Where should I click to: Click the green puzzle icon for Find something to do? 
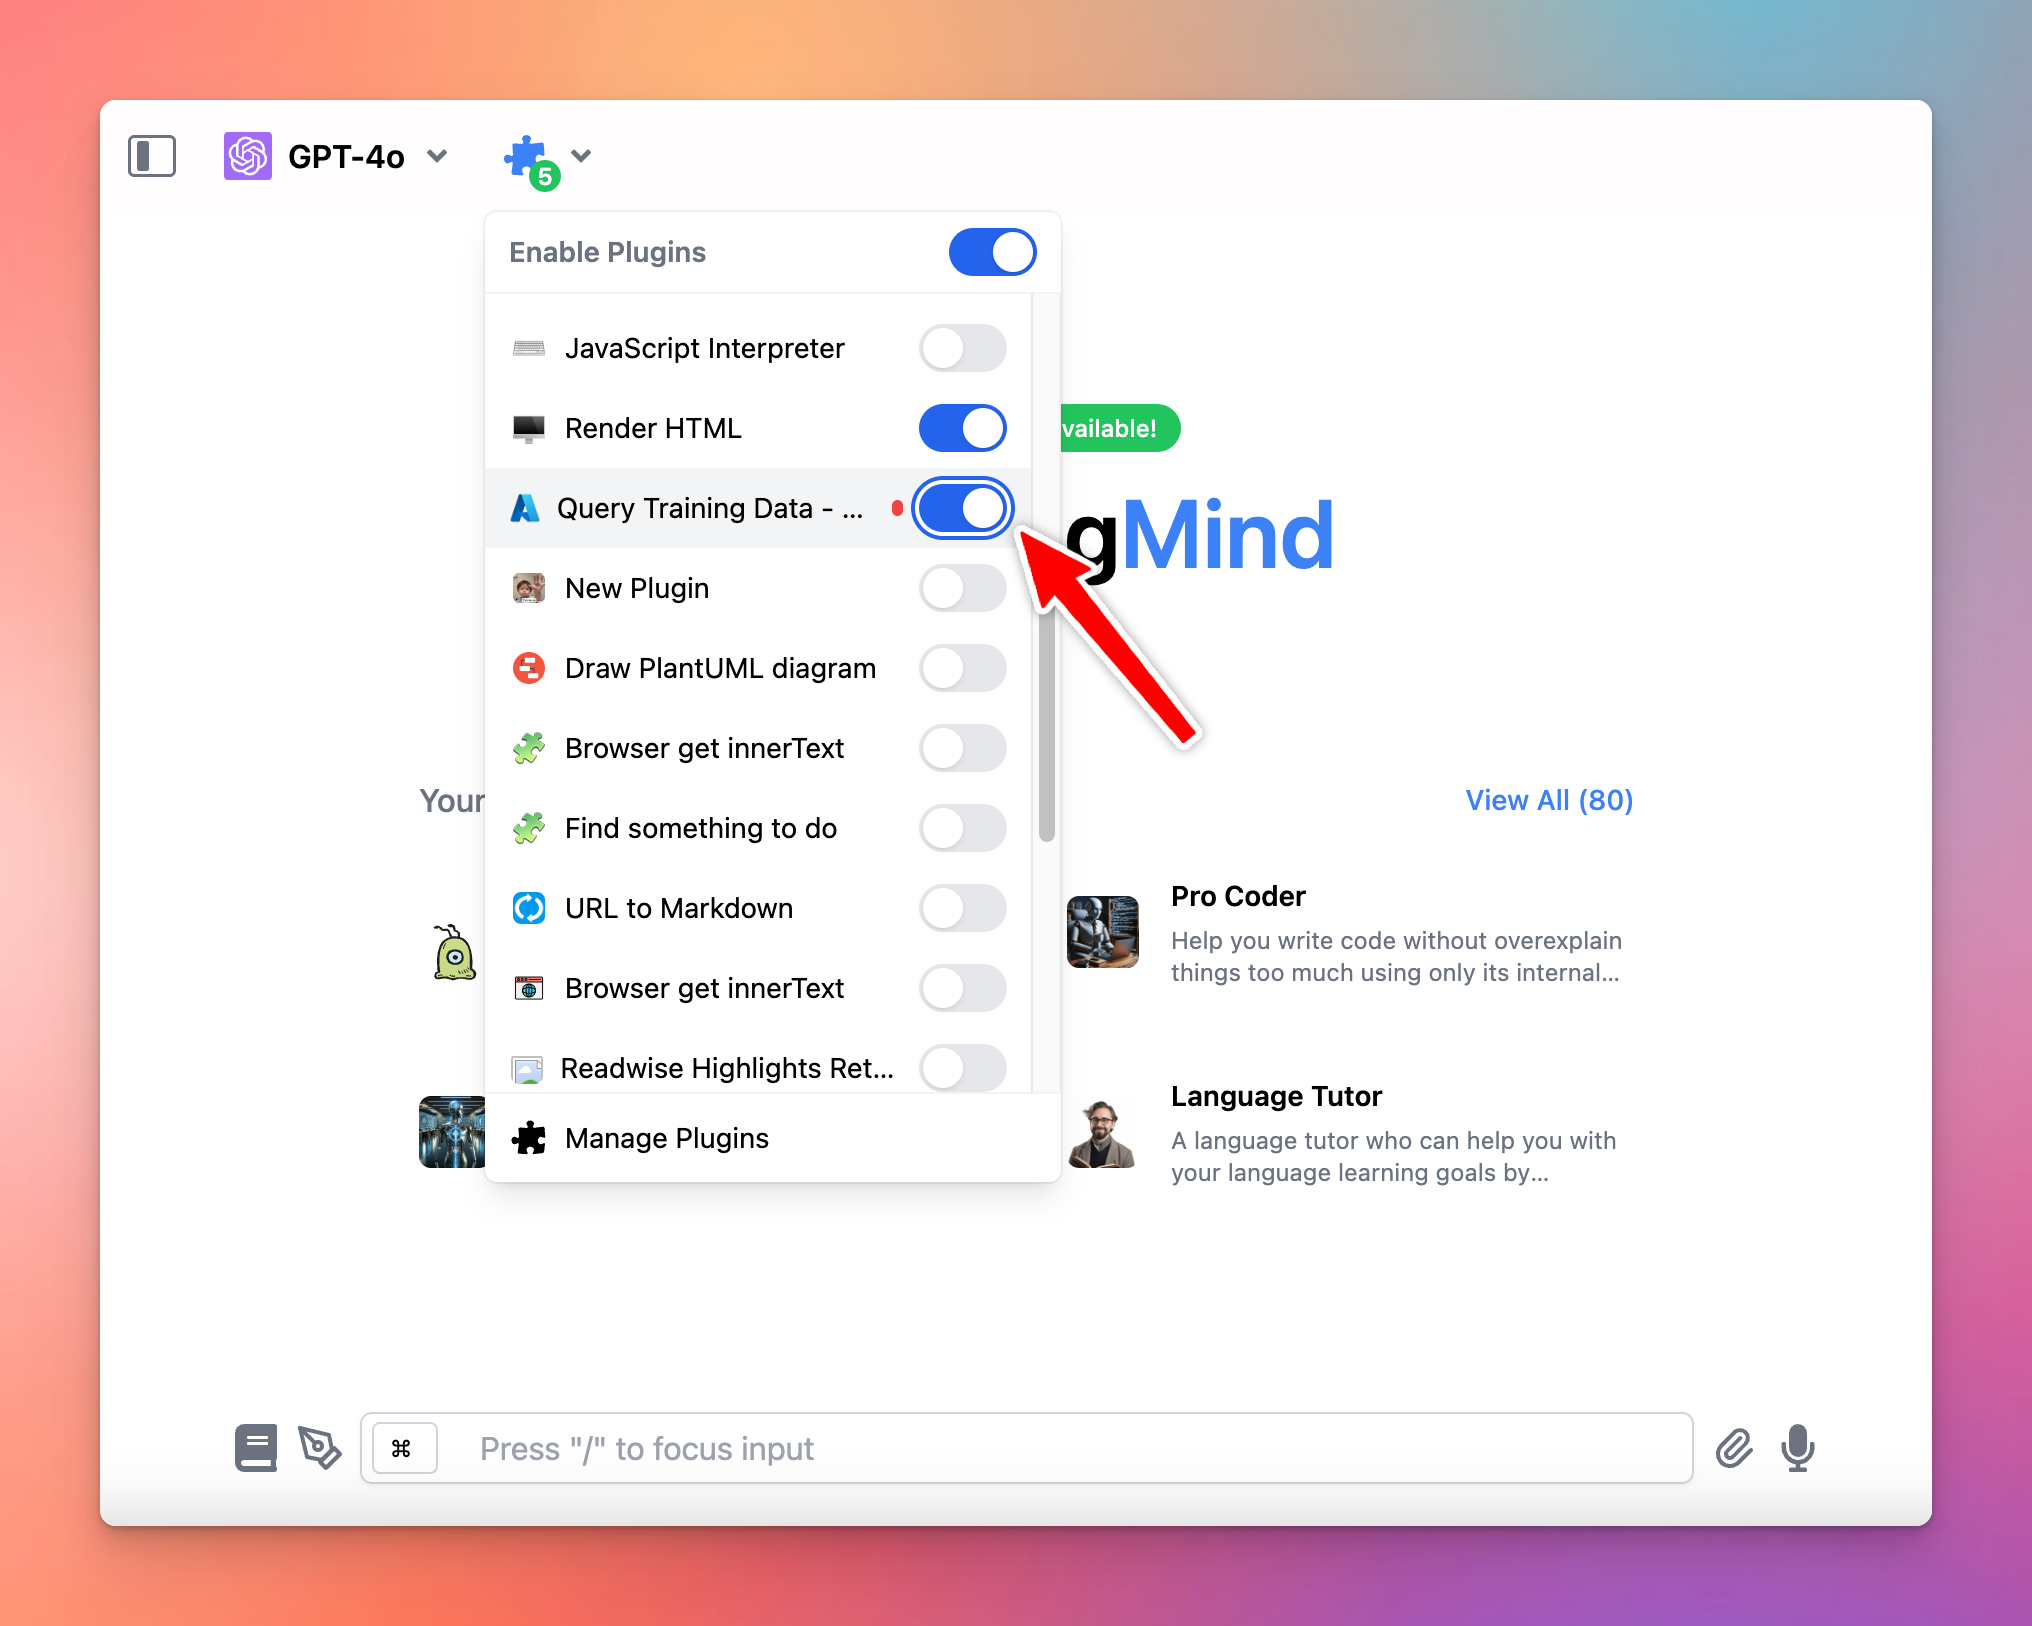[x=529, y=828]
